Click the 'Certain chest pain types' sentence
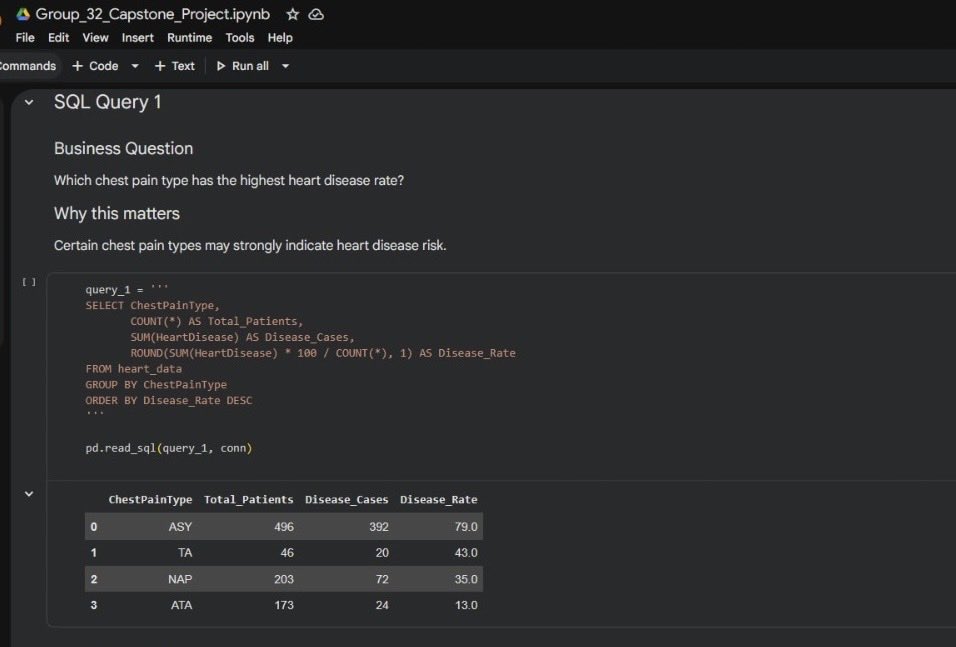956x647 pixels. tap(250, 245)
